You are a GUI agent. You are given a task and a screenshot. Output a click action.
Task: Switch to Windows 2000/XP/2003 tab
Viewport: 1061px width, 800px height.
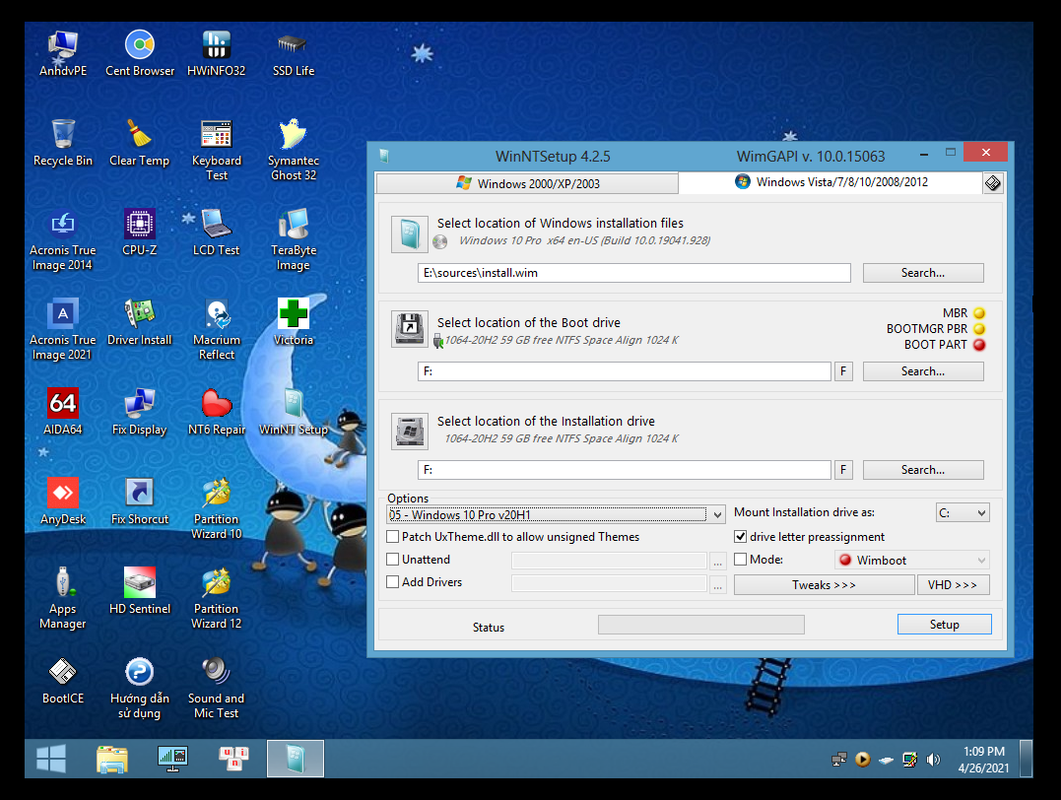(527, 183)
